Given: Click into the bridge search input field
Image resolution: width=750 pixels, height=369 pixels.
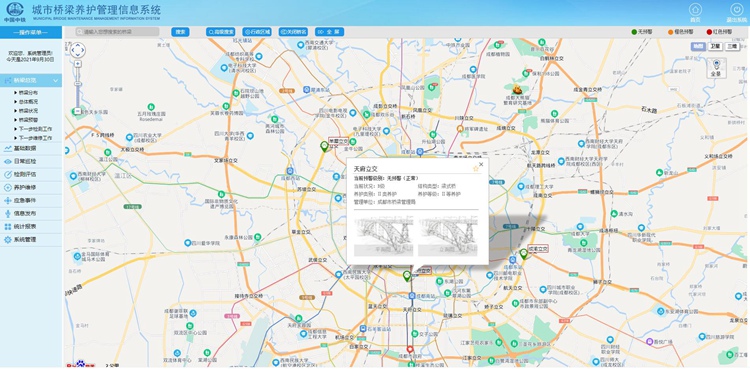Looking at the screenshot, I should [x=118, y=32].
